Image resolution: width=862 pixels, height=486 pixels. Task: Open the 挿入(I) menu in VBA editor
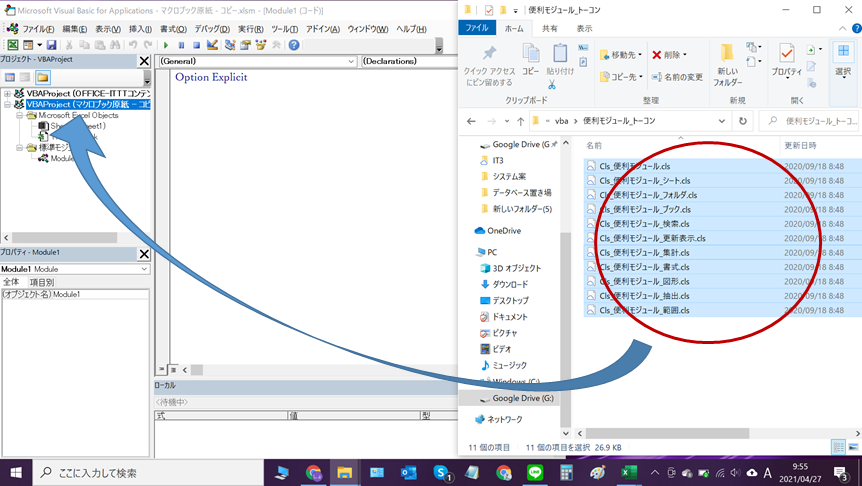pos(140,29)
